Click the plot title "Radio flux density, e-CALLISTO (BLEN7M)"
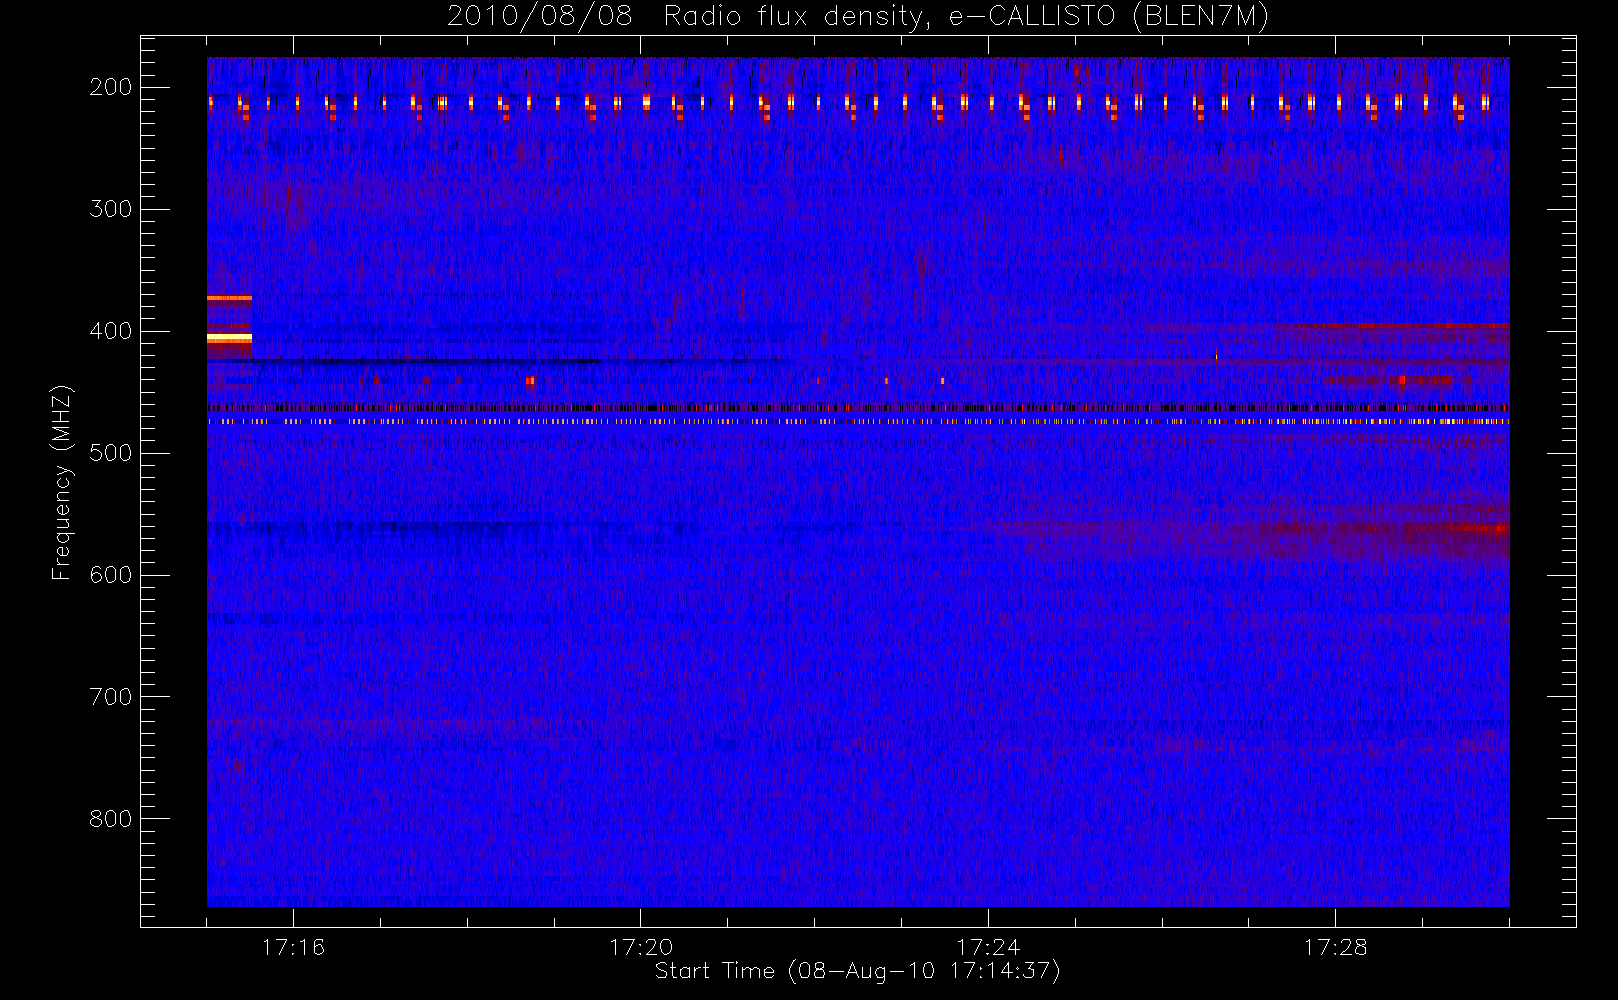Screen dimensions: 1618x1000 [966, 17]
